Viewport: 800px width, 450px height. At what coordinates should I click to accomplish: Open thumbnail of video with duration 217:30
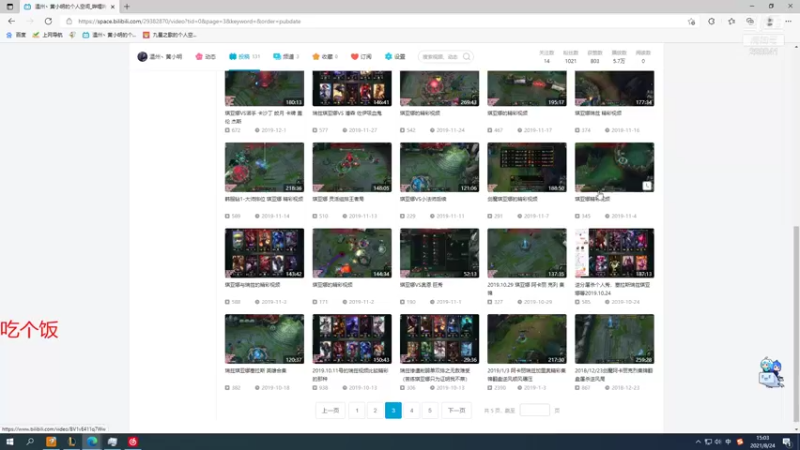[527, 339]
